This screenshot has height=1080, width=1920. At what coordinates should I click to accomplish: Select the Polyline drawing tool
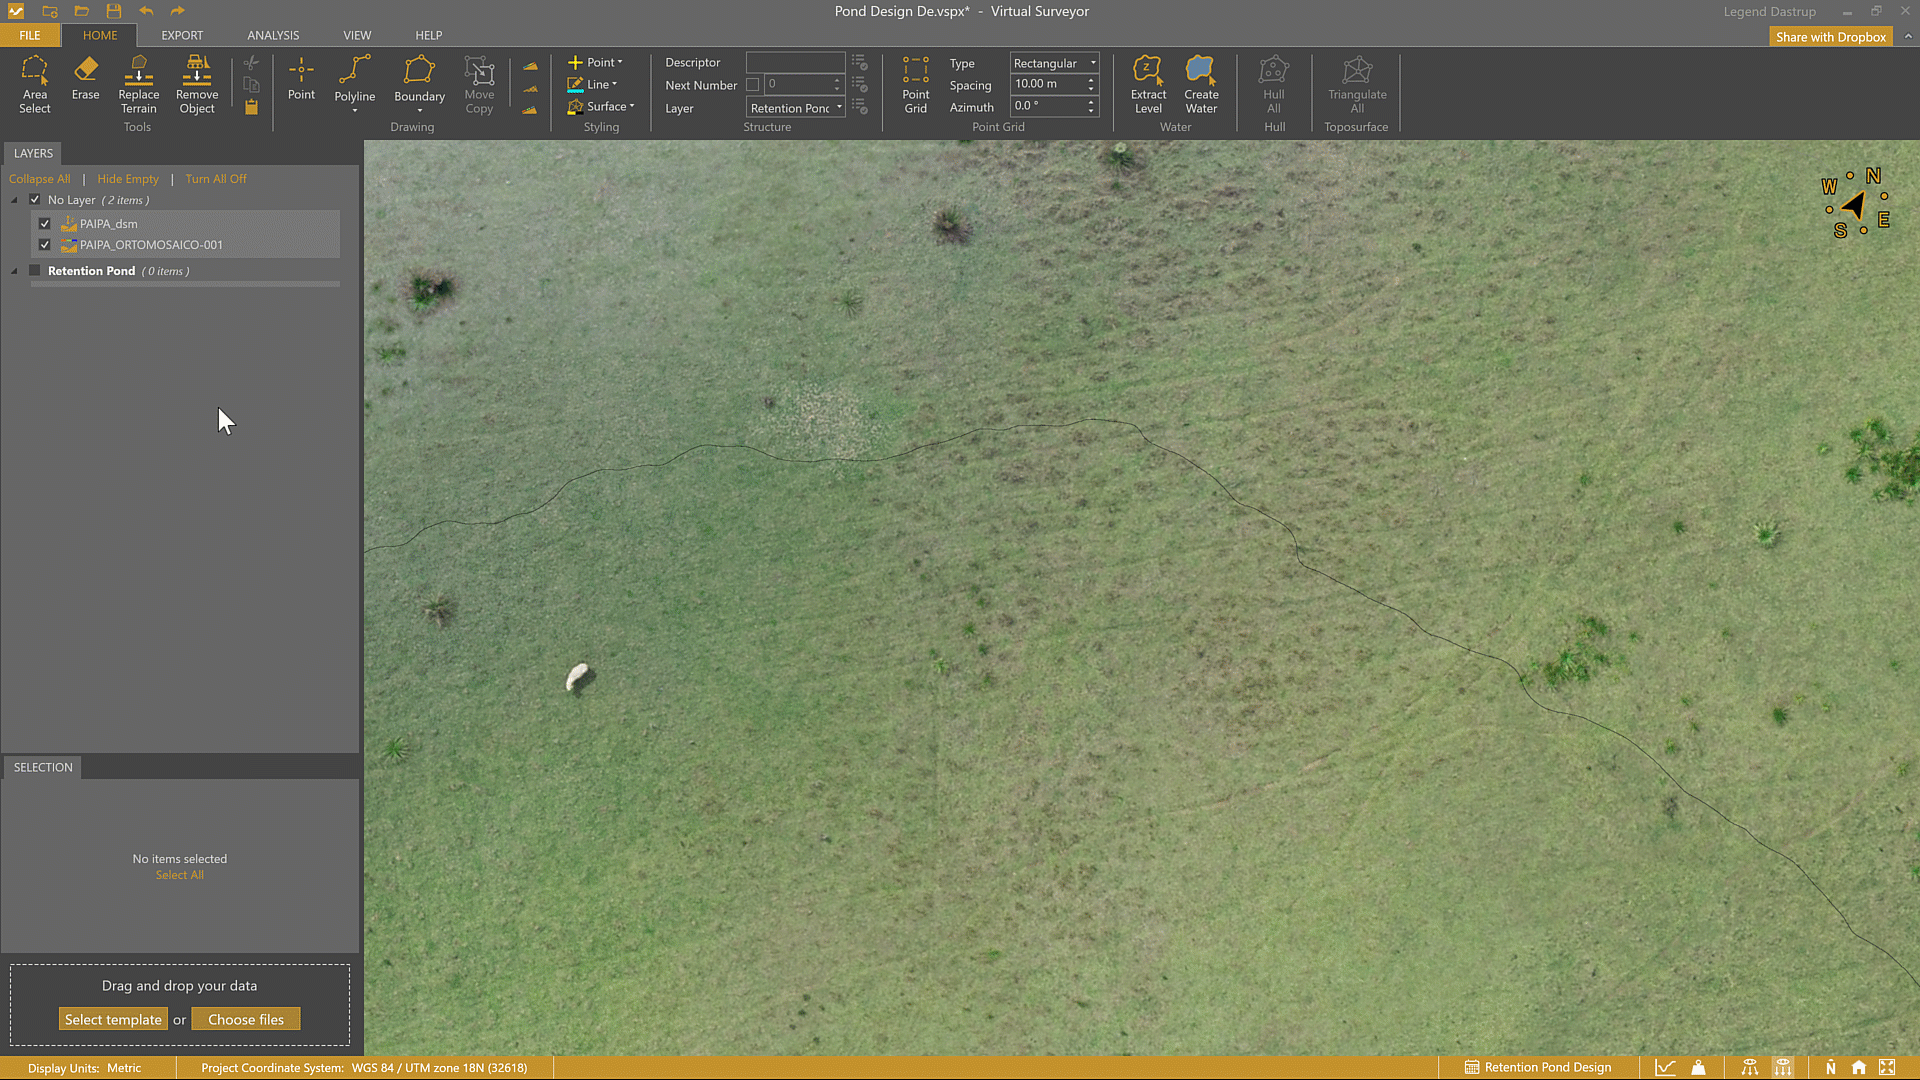(x=354, y=80)
